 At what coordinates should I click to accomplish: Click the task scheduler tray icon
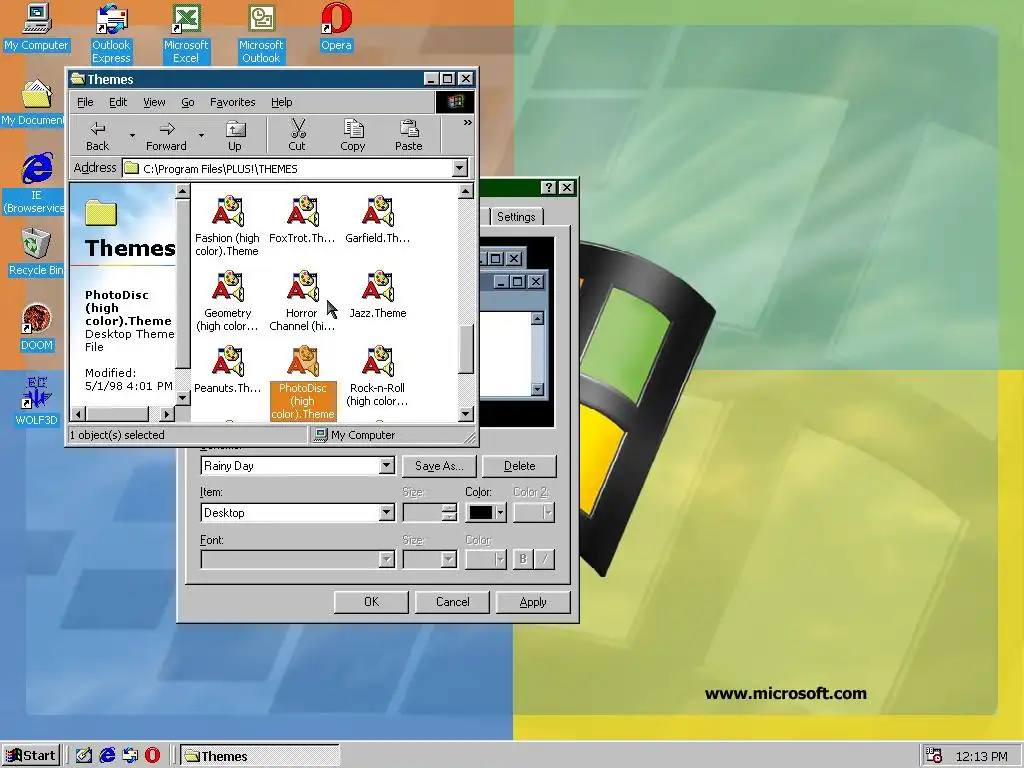tap(934, 756)
